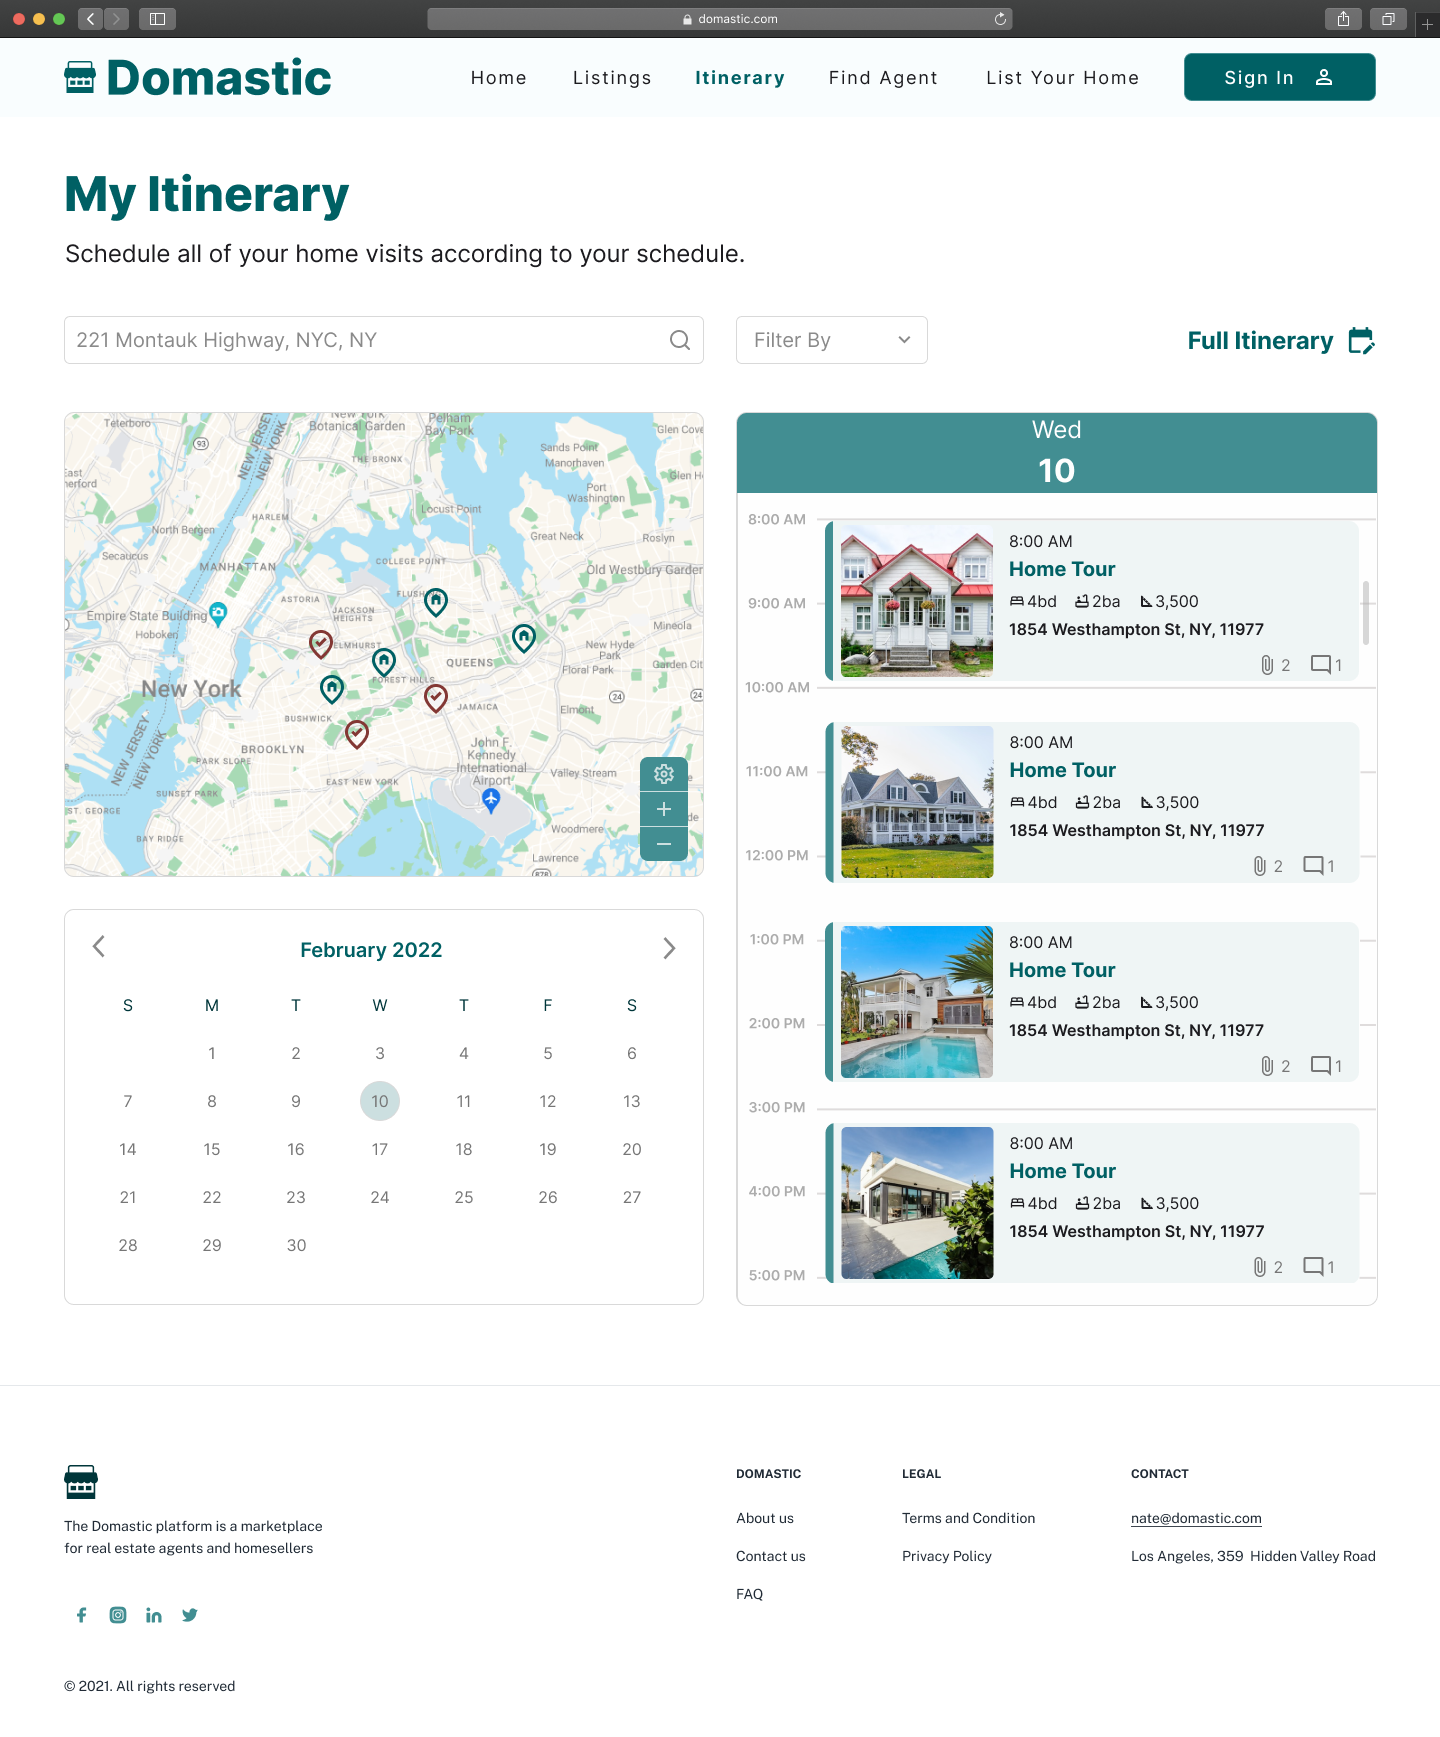
Task: Select the teal home pin near Floral Park
Action: pos(524,638)
